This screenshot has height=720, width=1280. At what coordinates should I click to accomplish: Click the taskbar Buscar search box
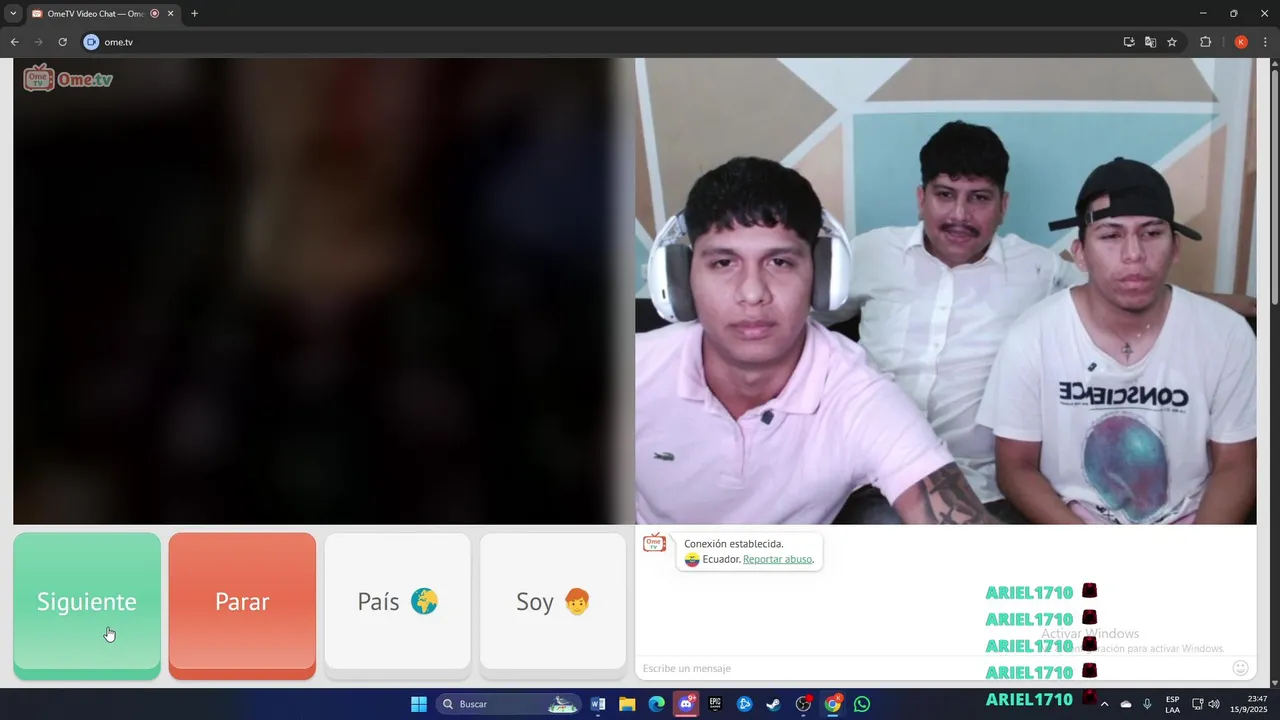point(510,704)
